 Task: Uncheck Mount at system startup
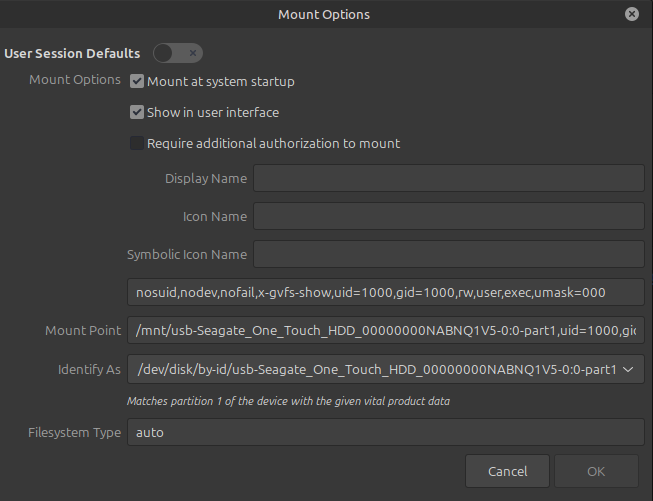click(138, 81)
